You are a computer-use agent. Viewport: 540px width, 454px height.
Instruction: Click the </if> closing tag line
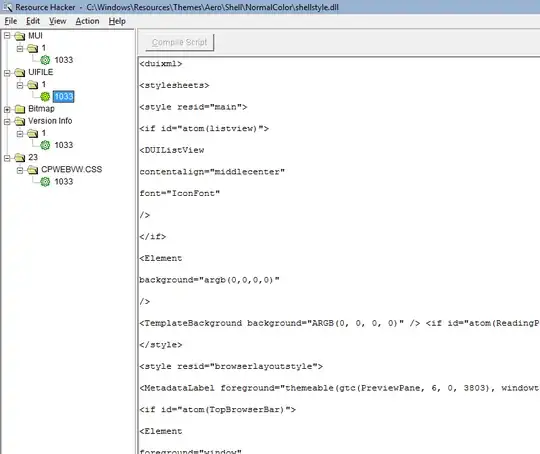click(x=153, y=237)
